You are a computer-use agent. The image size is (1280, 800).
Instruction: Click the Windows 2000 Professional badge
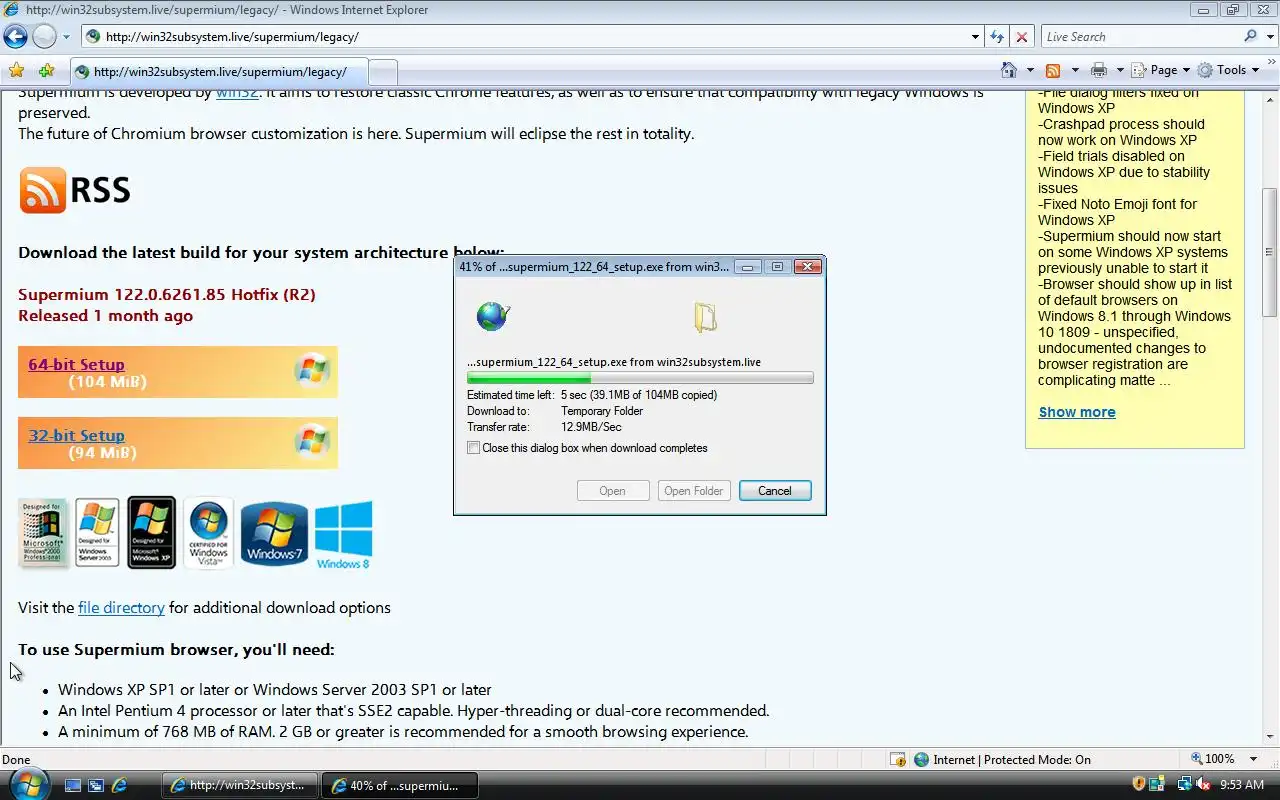(43, 533)
